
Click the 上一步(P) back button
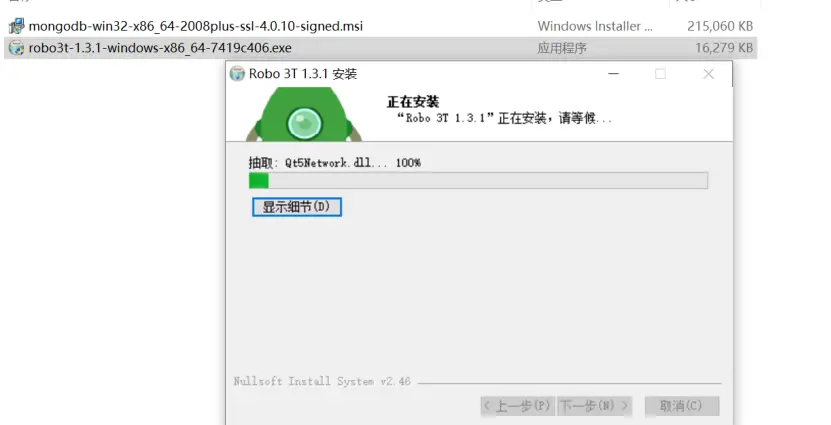click(x=518, y=406)
